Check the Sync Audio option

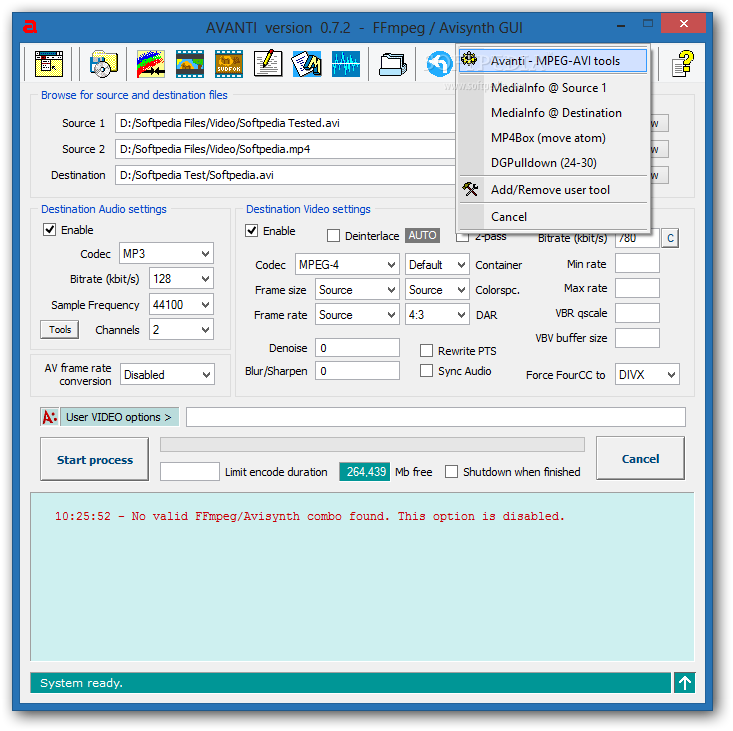pos(426,371)
